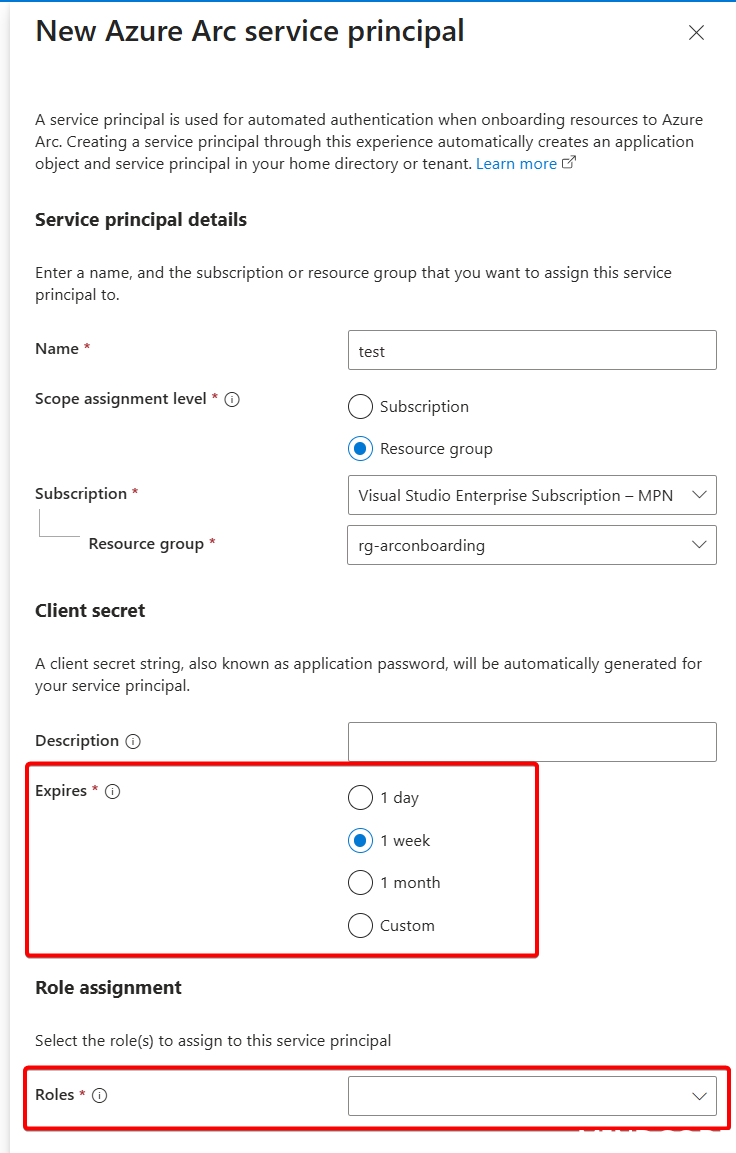Select the 1 day expiration option
The image size is (736, 1153).
coord(360,797)
